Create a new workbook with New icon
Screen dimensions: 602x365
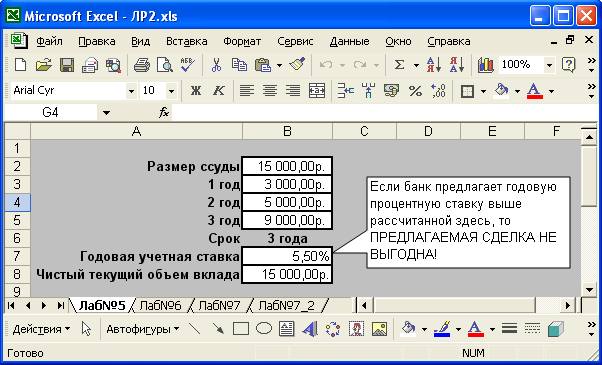click(x=20, y=65)
